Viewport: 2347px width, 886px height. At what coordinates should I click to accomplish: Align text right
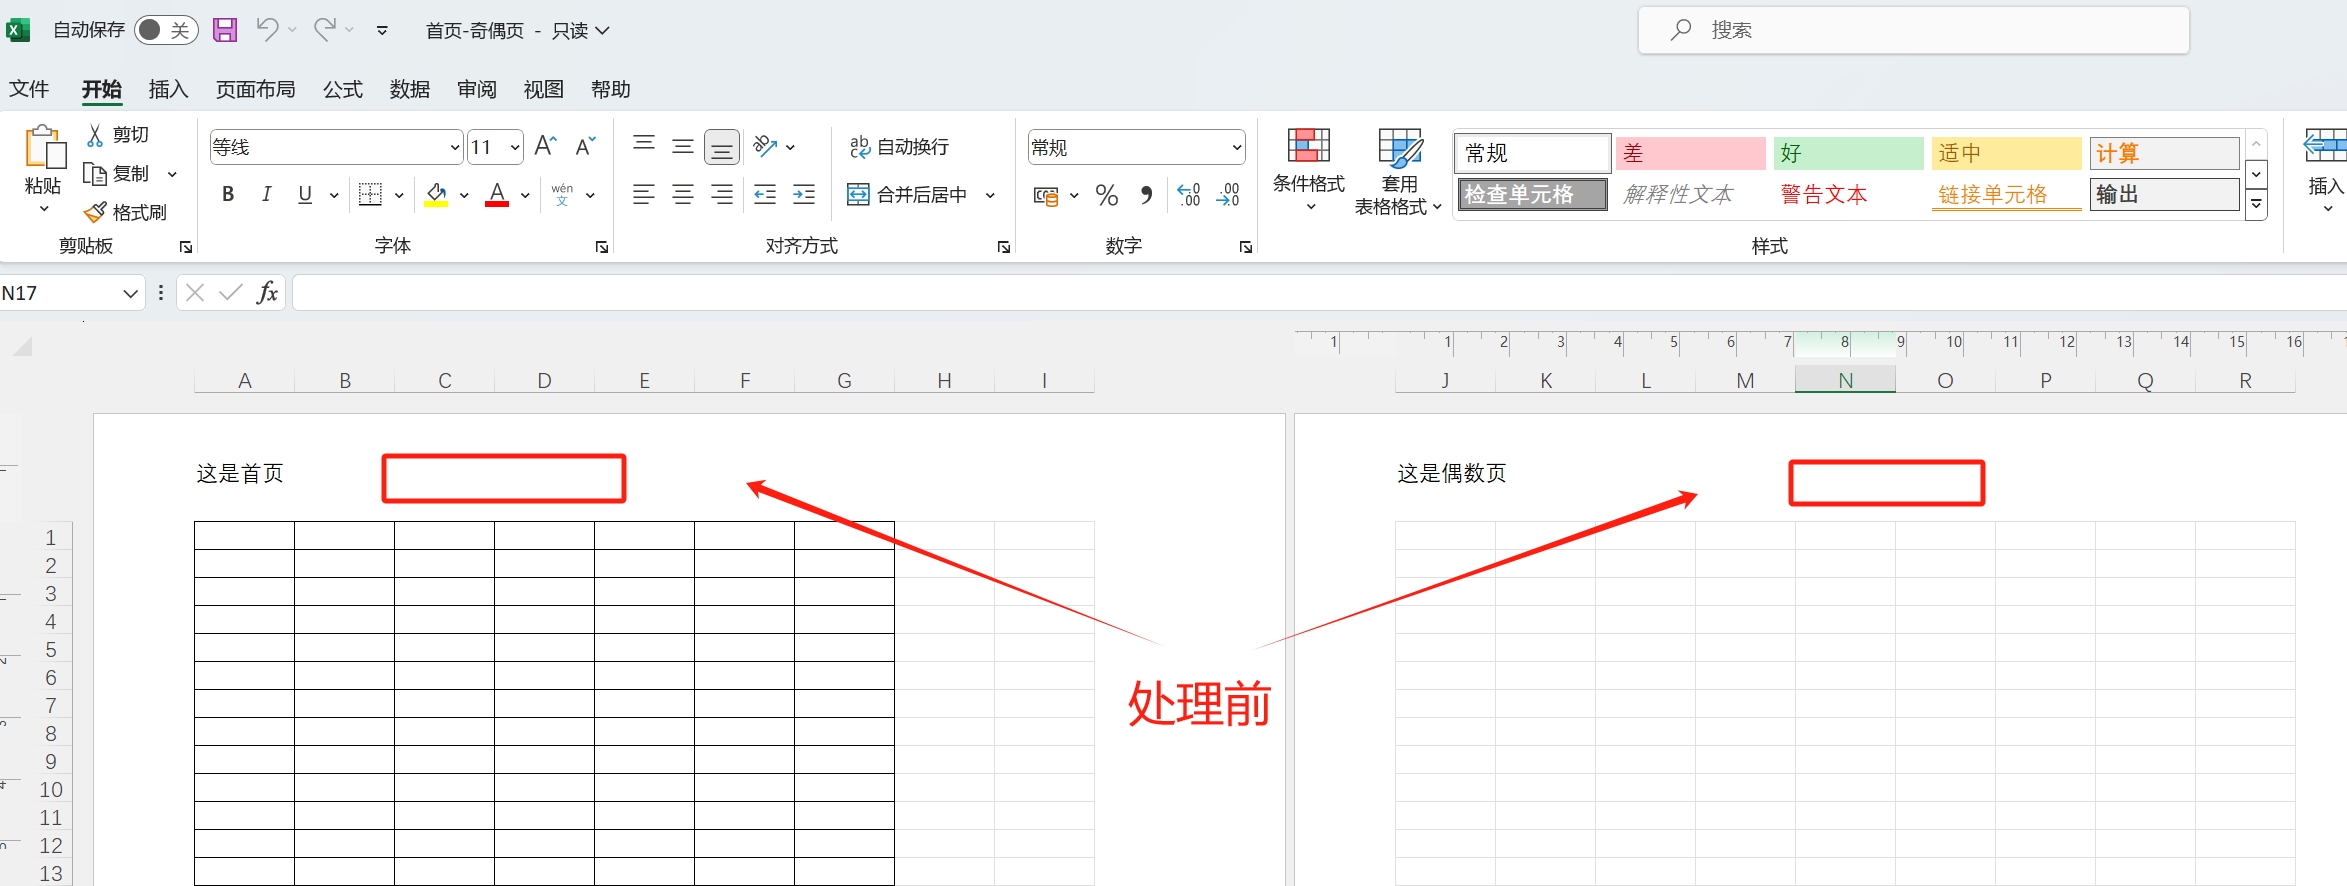(x=722, y=194)
